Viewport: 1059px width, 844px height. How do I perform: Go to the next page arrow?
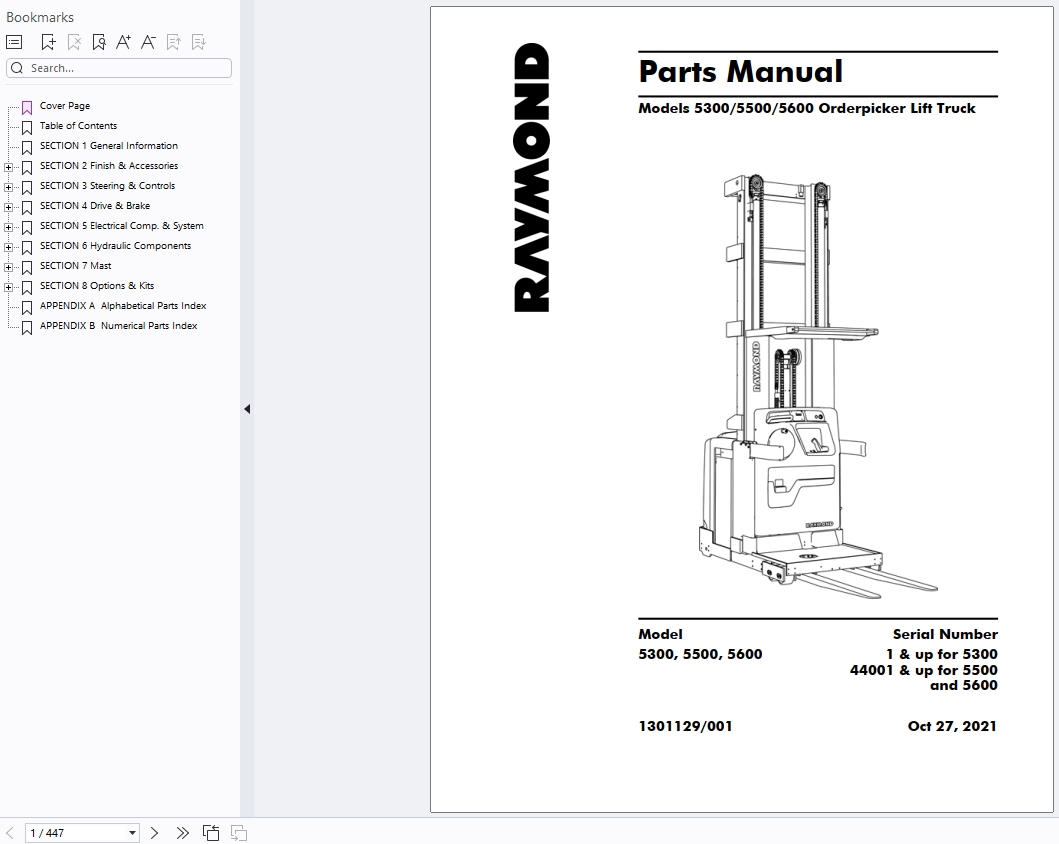[x=155, y=831]
